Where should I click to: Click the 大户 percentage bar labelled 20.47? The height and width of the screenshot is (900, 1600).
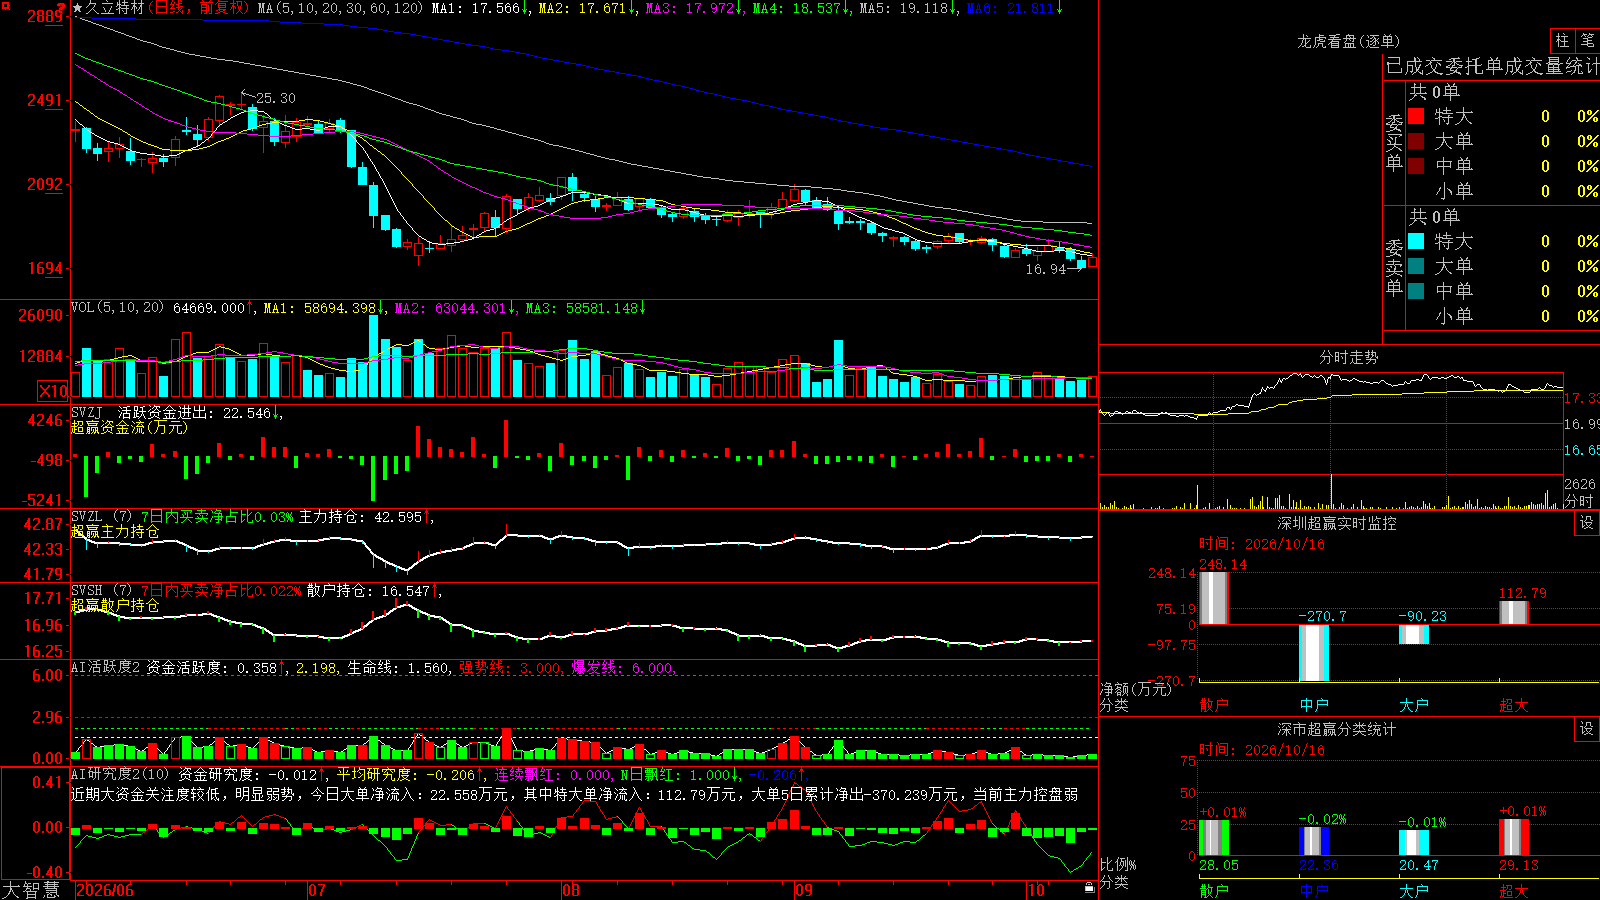coord(1414,843)
